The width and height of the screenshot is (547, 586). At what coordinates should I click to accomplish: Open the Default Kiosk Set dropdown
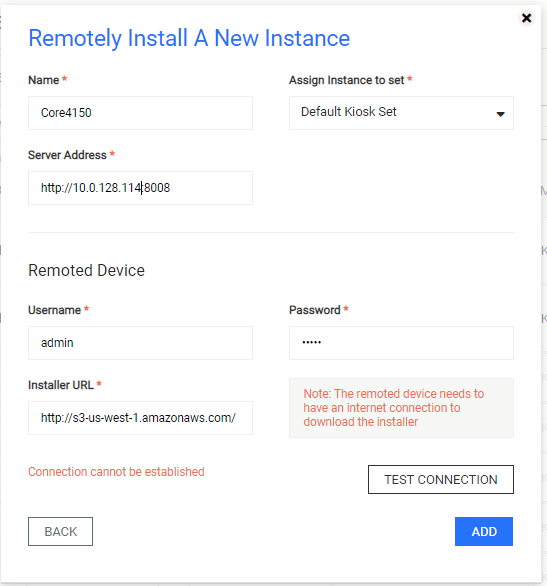(x=401, y=113)
